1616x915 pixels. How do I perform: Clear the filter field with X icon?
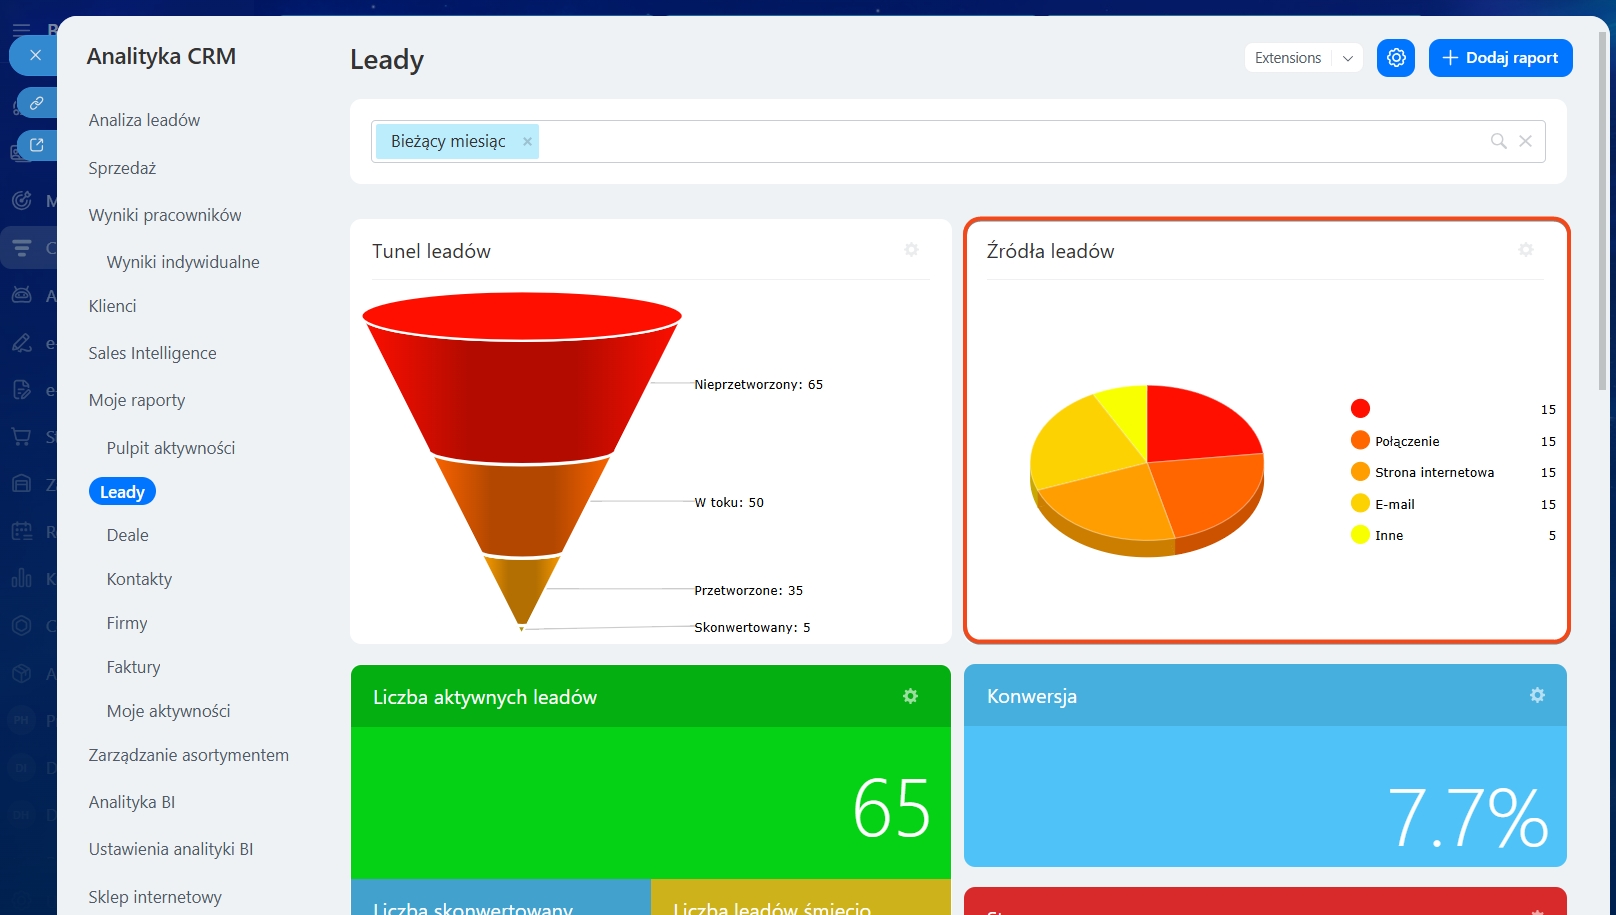point(1525,141)
